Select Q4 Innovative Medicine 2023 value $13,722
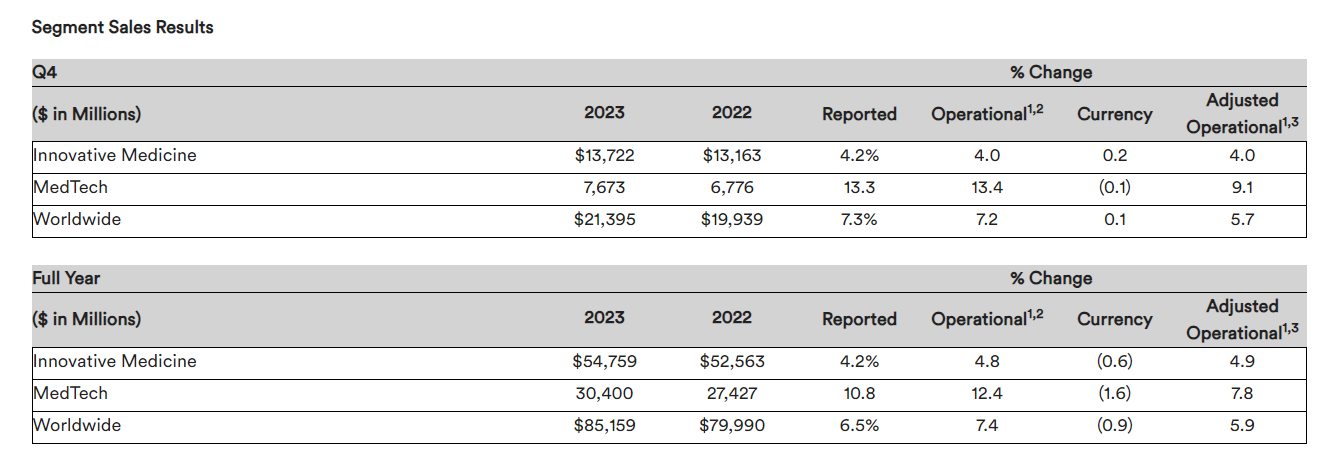The image size is (1328, 453). [603, 155]
